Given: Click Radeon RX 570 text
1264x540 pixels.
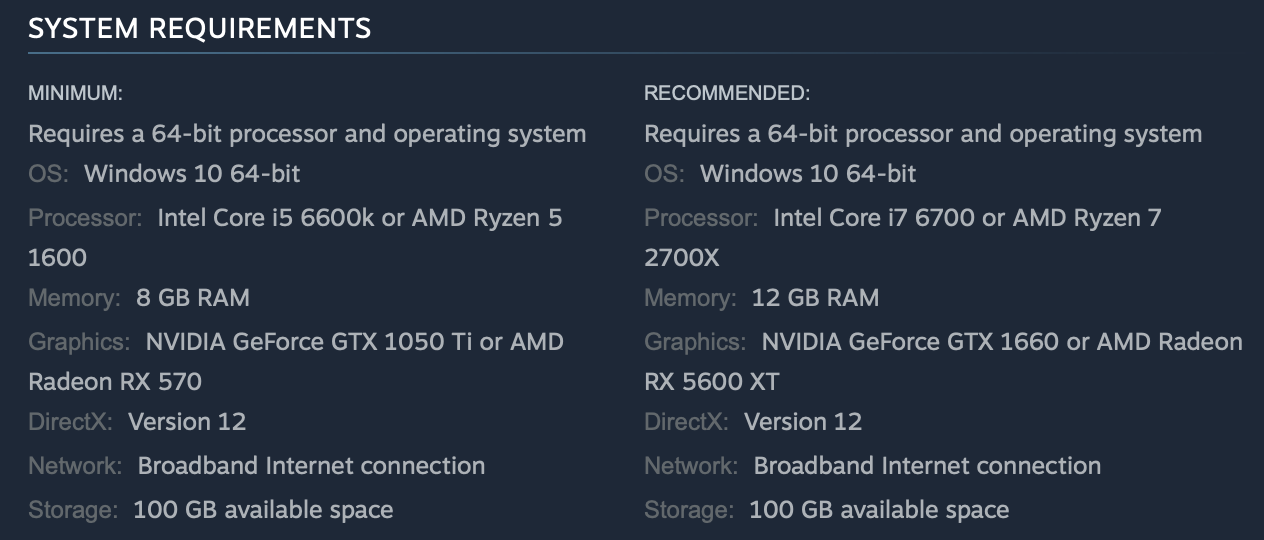Looking at the screenshot, I should click(x=115, y=381).
